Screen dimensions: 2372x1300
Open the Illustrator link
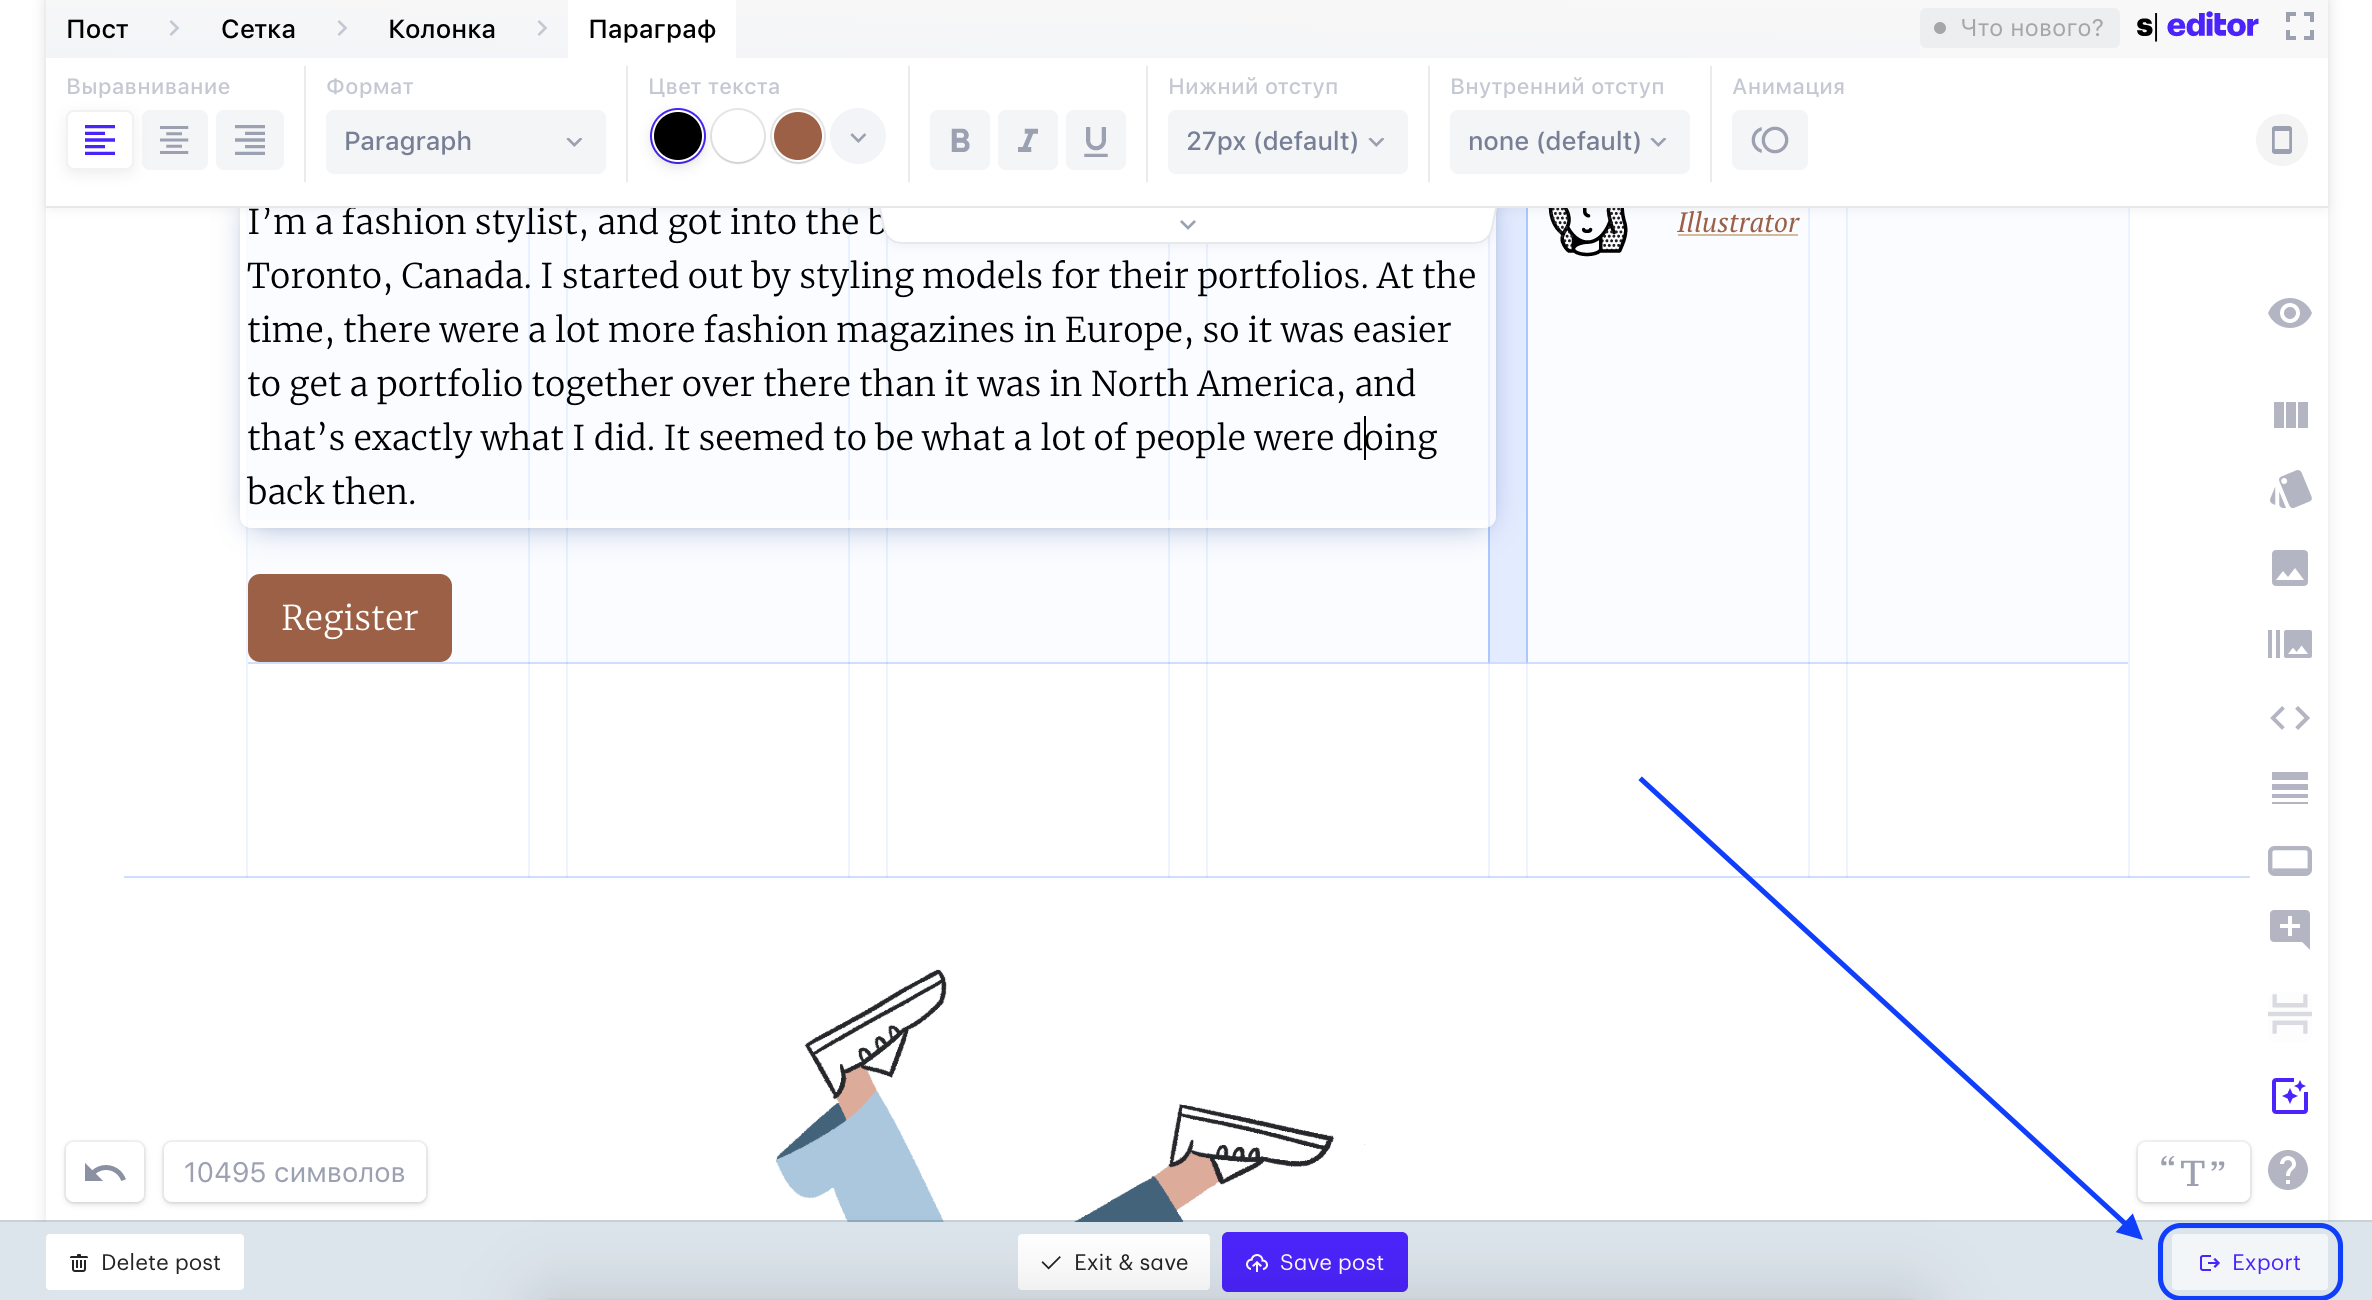(x=1737, y=222)
